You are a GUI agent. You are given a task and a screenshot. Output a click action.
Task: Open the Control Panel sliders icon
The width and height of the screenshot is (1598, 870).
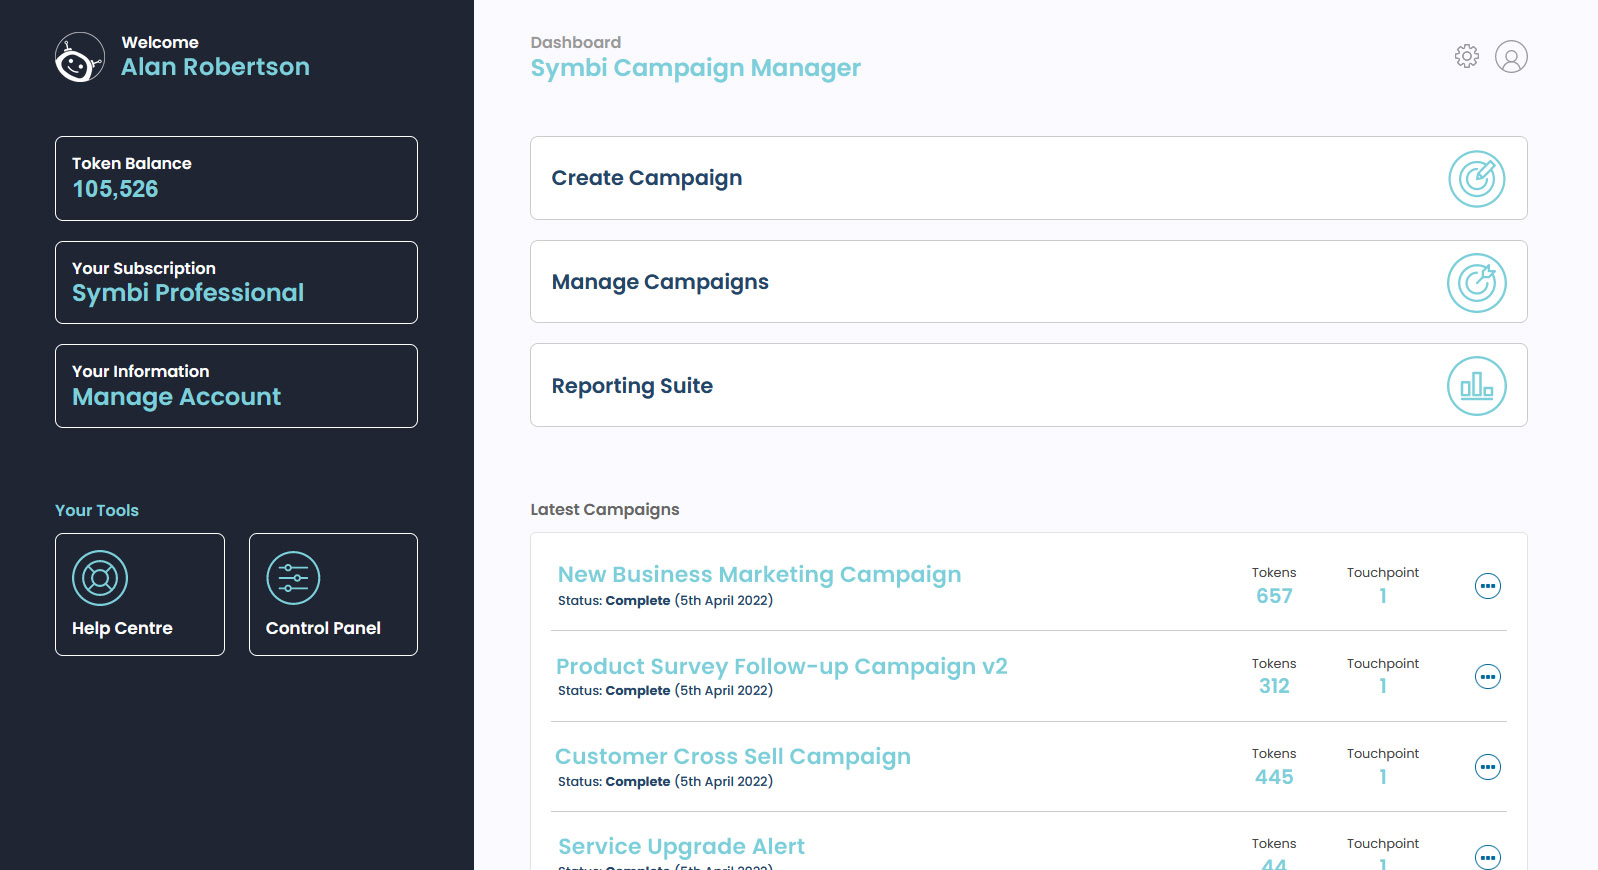(293, 577)
